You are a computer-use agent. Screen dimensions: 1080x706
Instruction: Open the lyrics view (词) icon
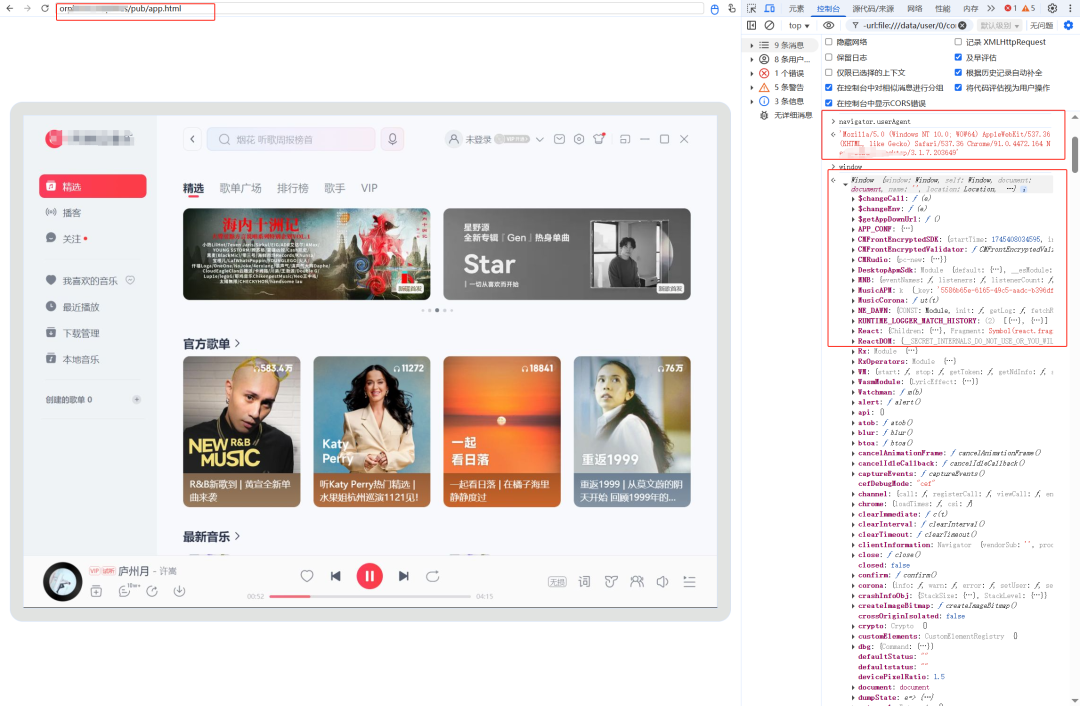click(x=584, y=582)
